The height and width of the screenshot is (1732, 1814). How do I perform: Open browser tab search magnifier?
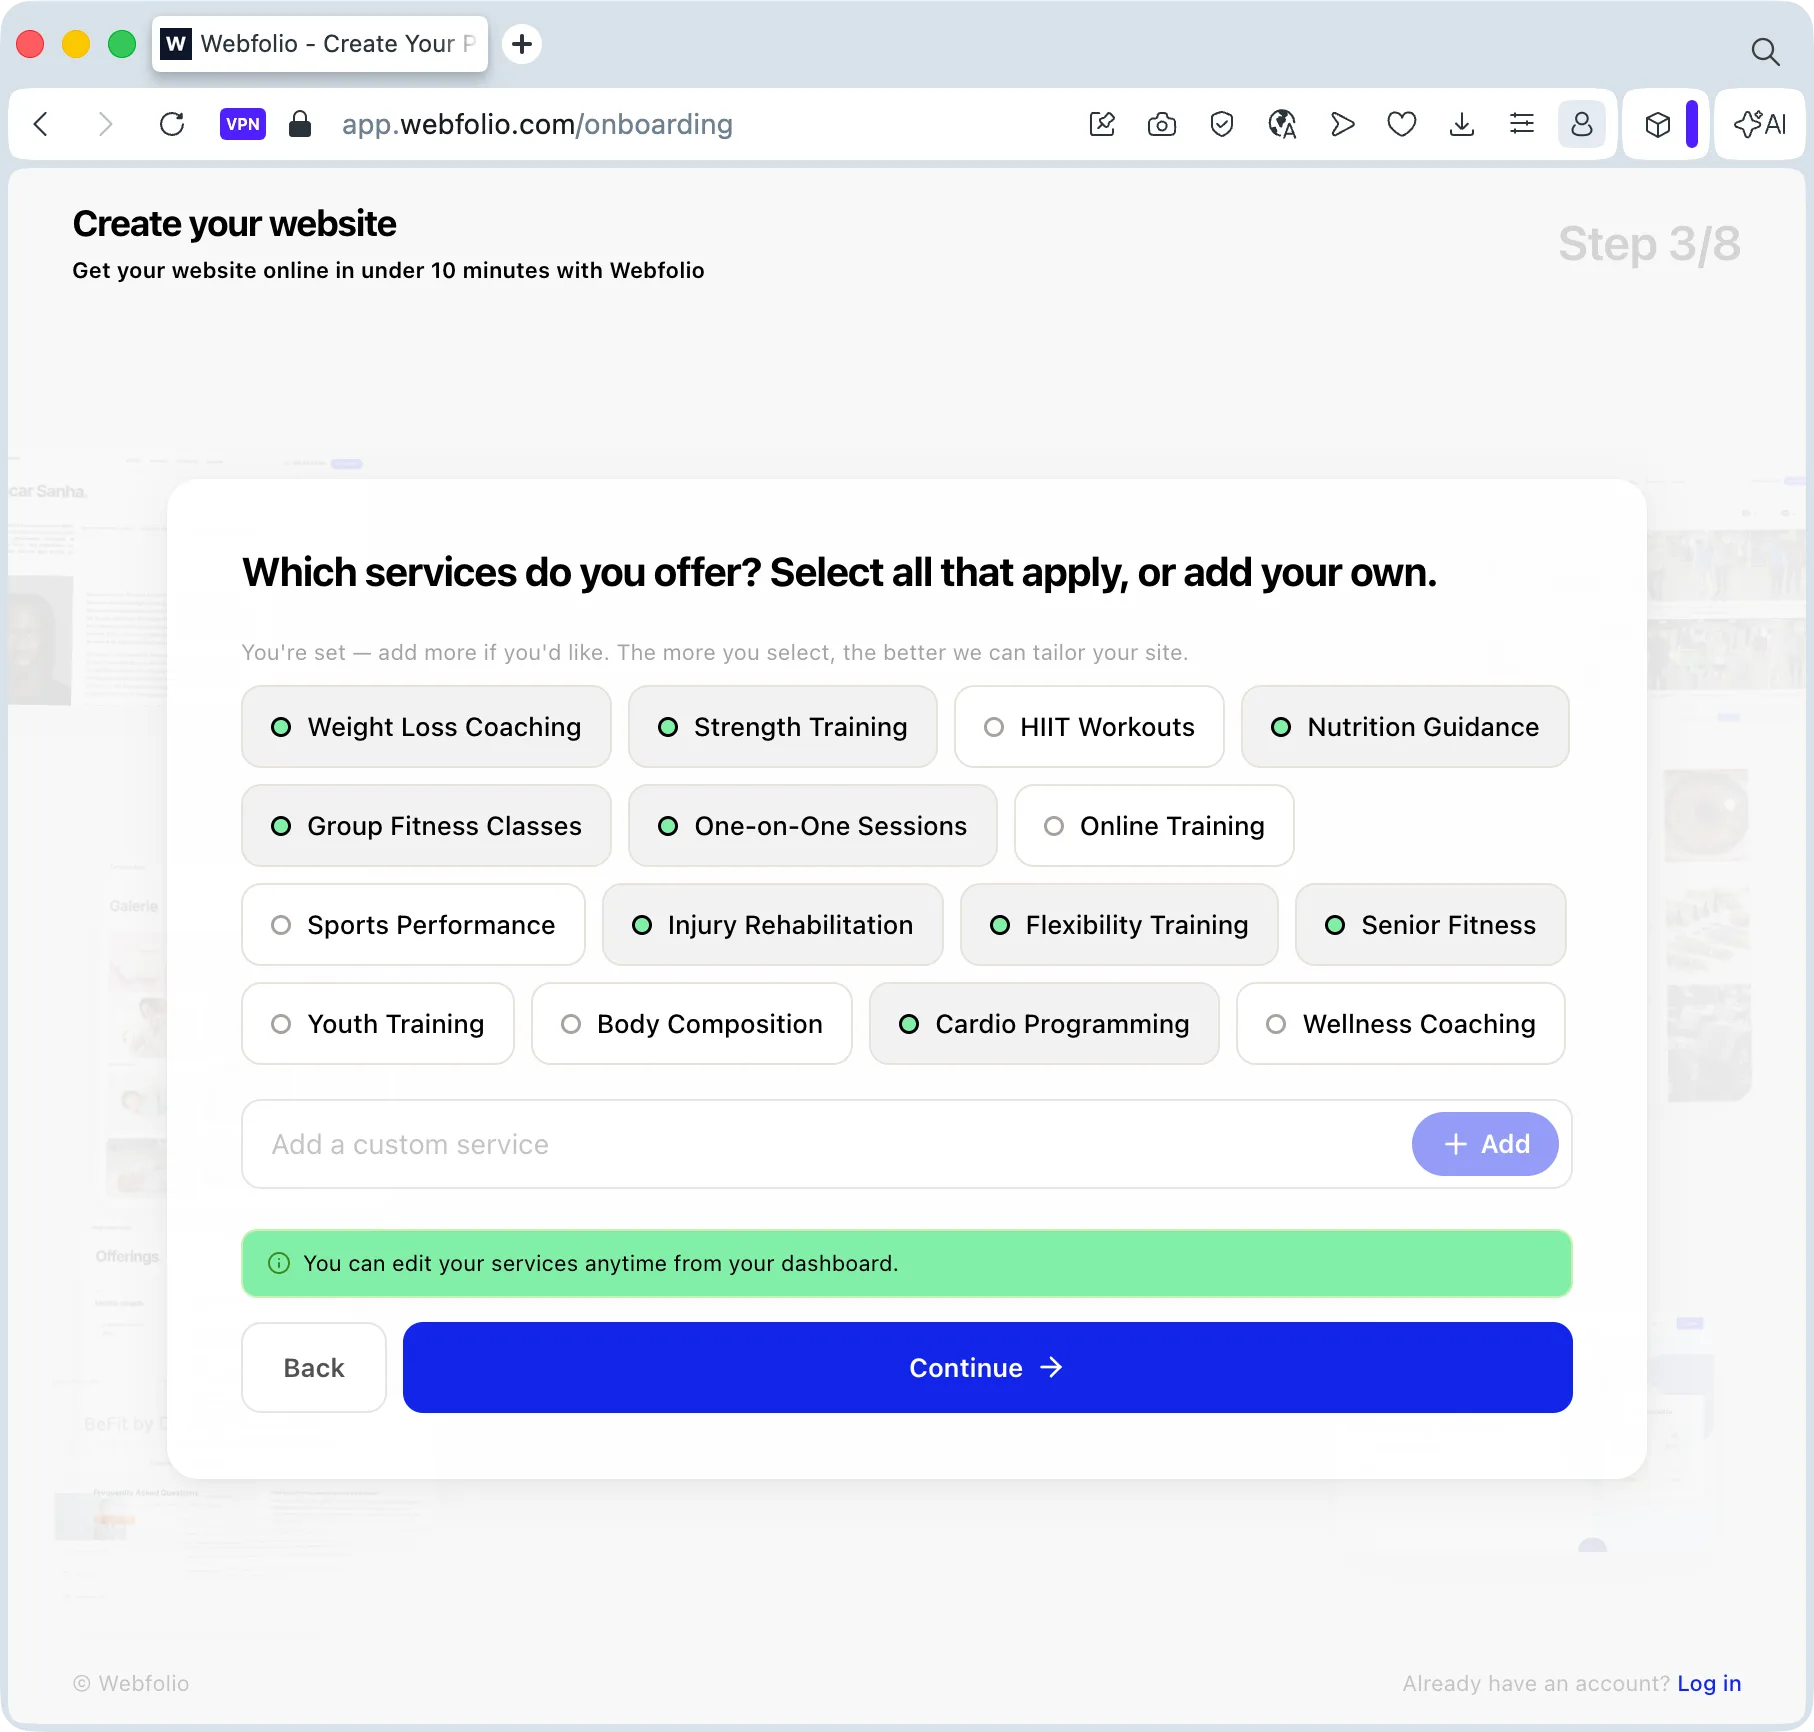pyautogui.click(x=1766, y=51)
